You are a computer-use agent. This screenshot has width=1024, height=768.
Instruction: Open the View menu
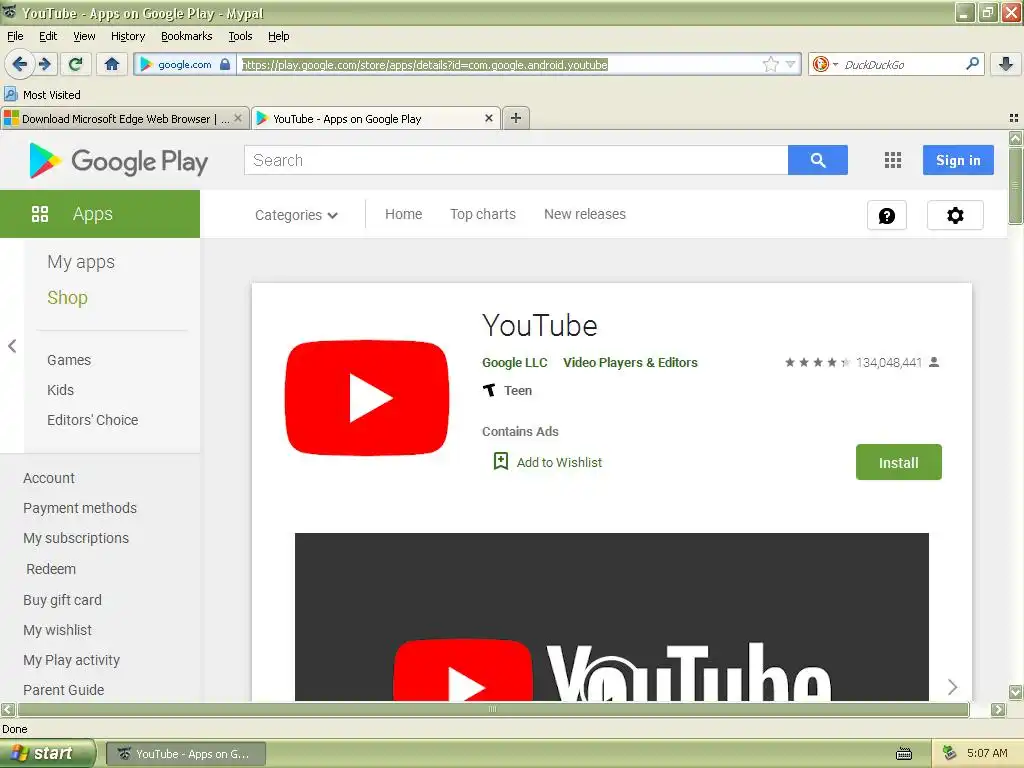(x=84, y=36)
